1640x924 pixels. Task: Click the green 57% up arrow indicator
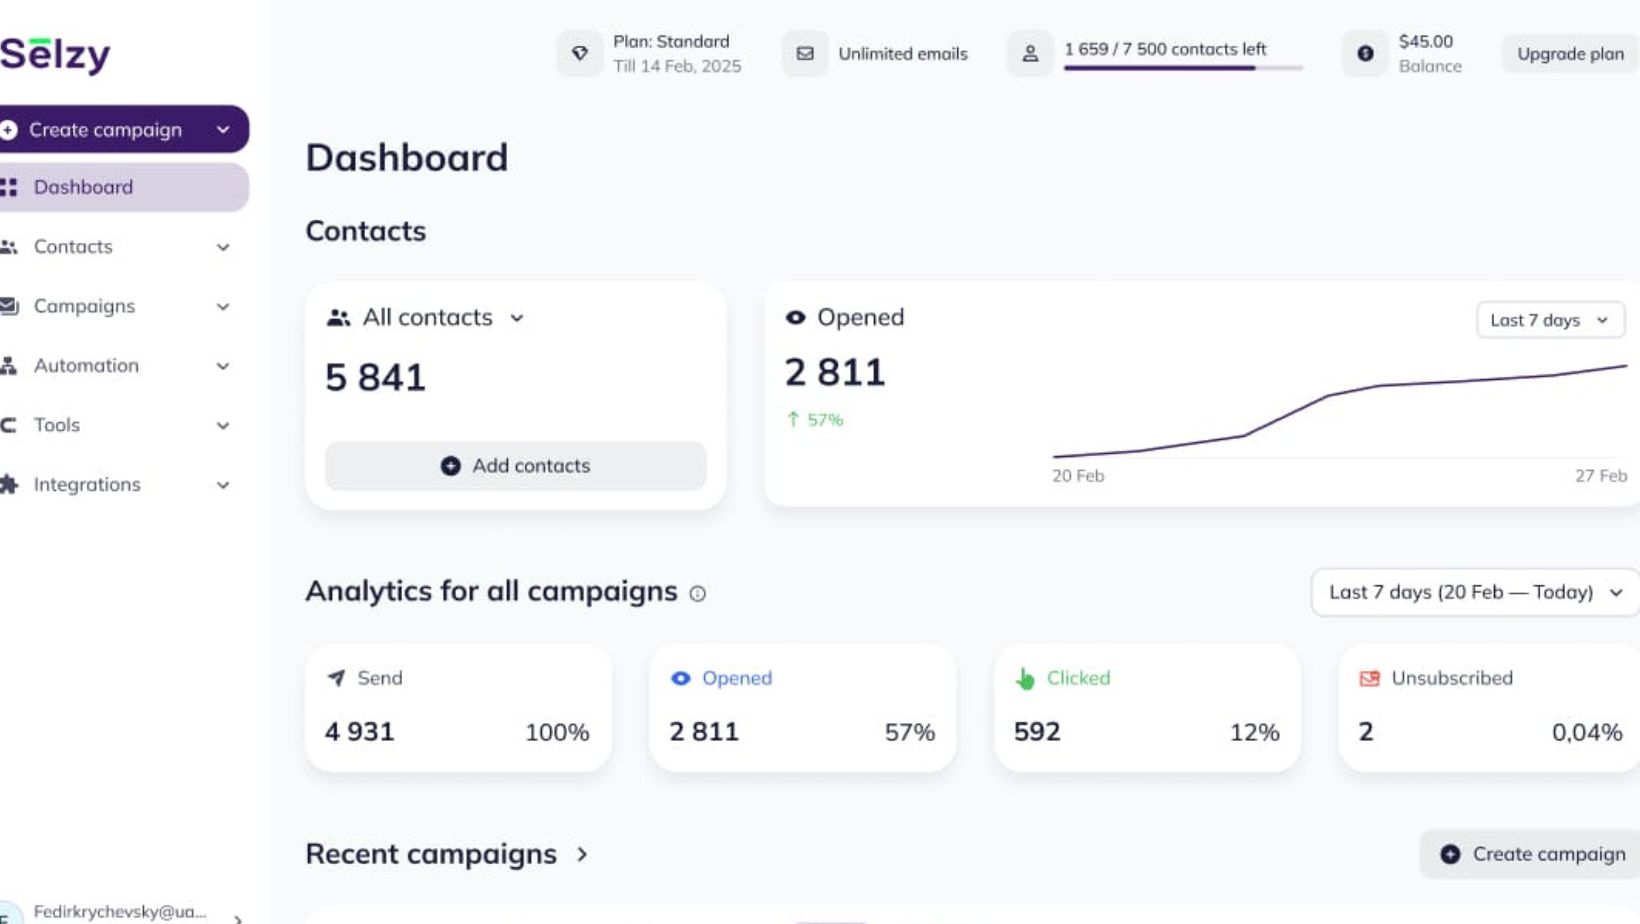coord(815,419)
